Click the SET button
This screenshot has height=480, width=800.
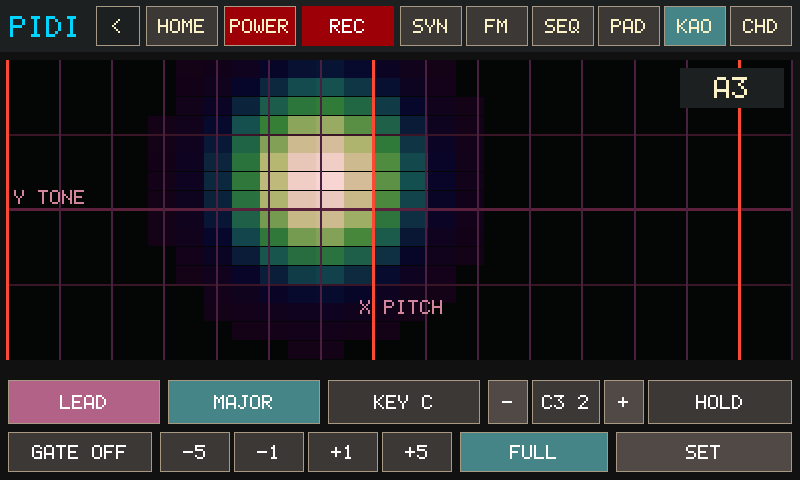tap(704, 452)
